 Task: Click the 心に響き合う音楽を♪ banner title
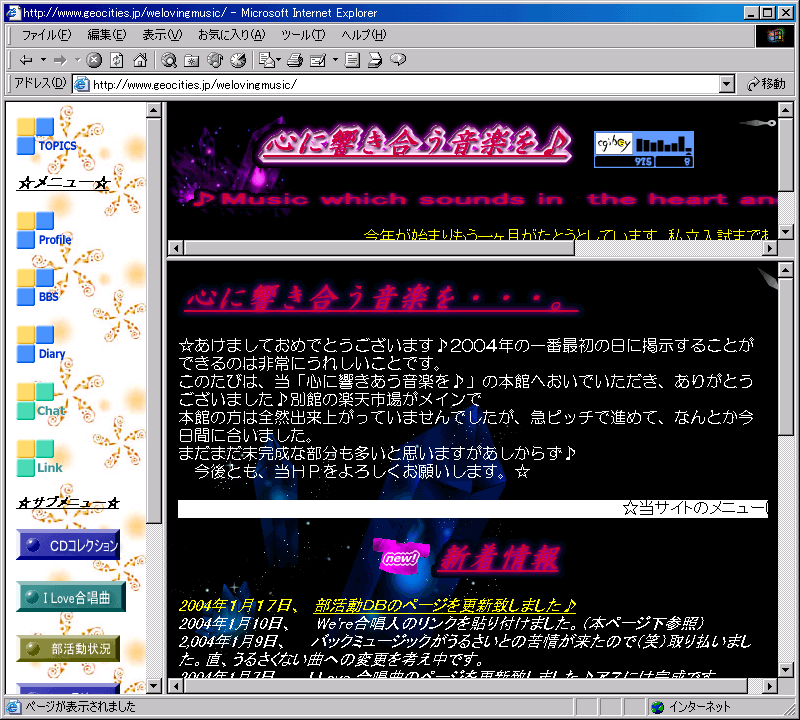point(416,143)
